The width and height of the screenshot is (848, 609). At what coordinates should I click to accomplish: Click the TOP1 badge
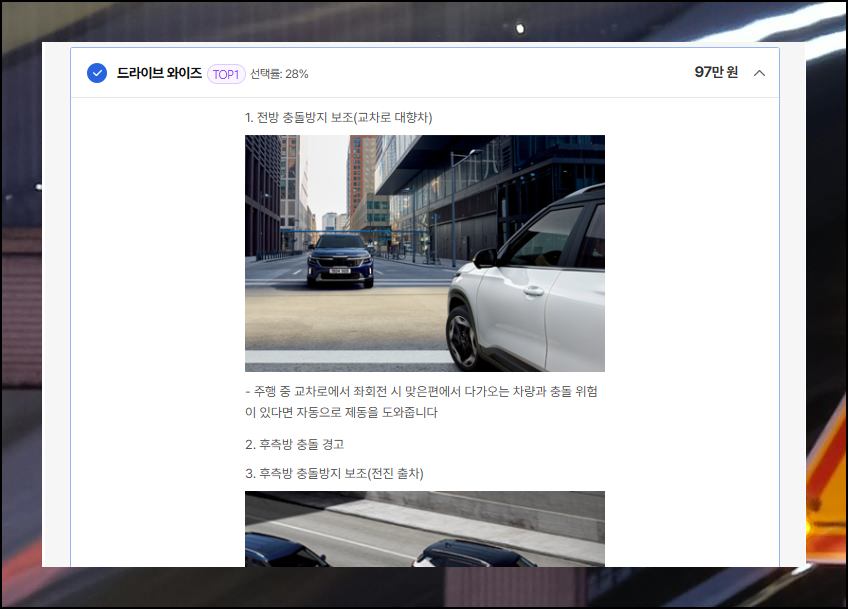coord(226,74)
